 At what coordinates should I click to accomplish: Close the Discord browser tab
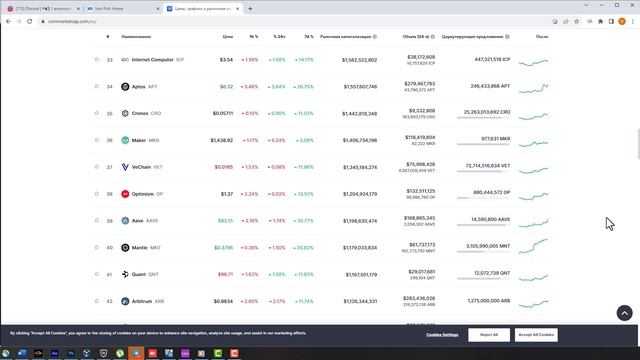coord(78,9)
